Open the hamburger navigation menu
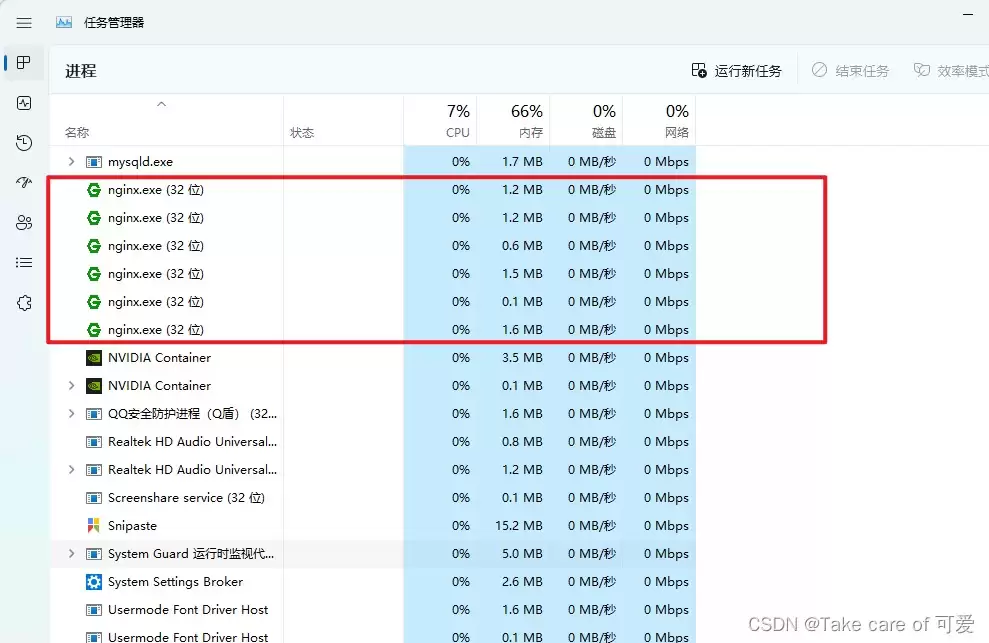 24,23
